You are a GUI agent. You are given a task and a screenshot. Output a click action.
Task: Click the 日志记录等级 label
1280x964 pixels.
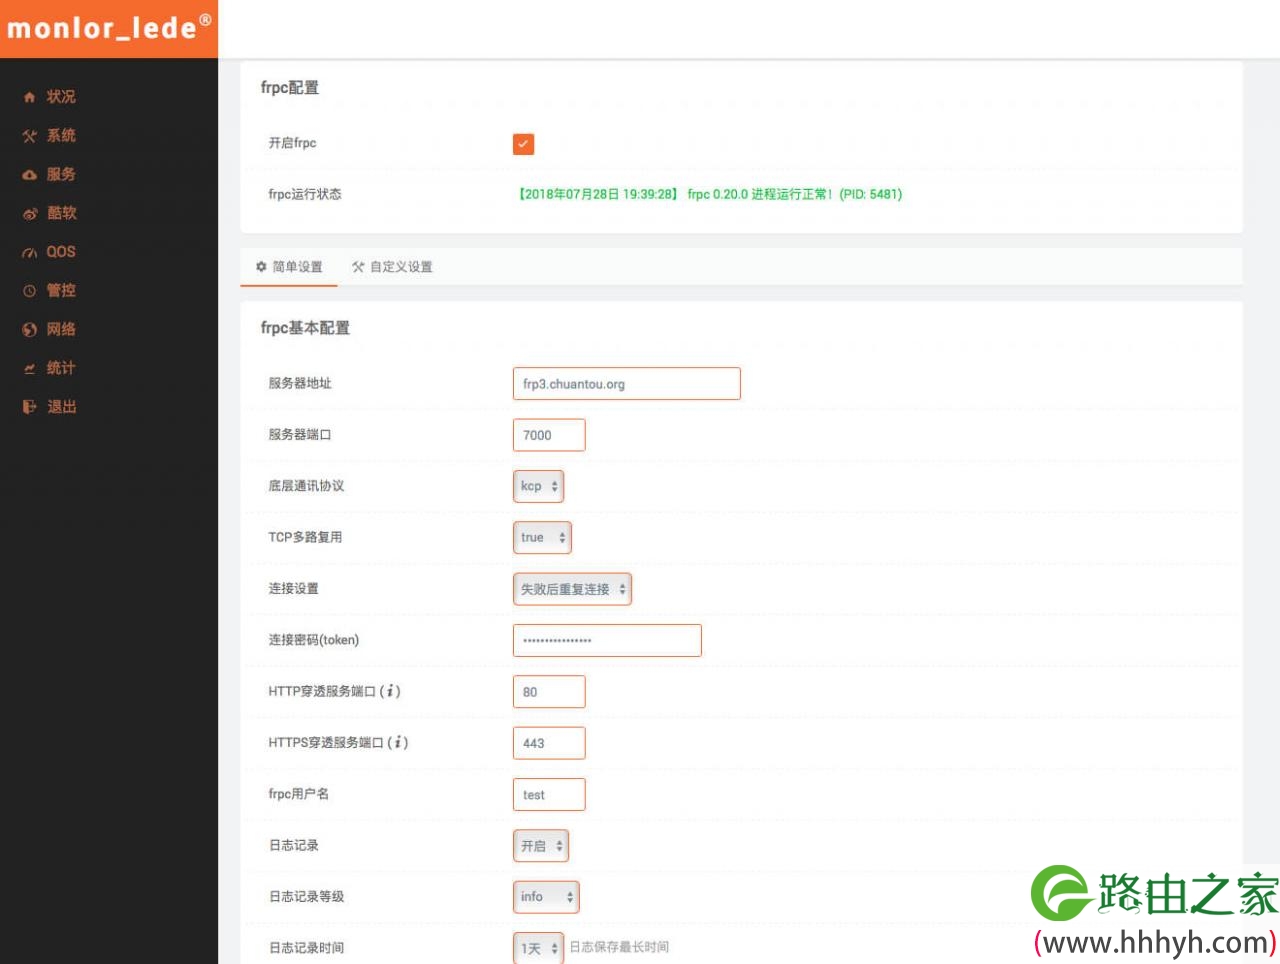click(306, 897)
